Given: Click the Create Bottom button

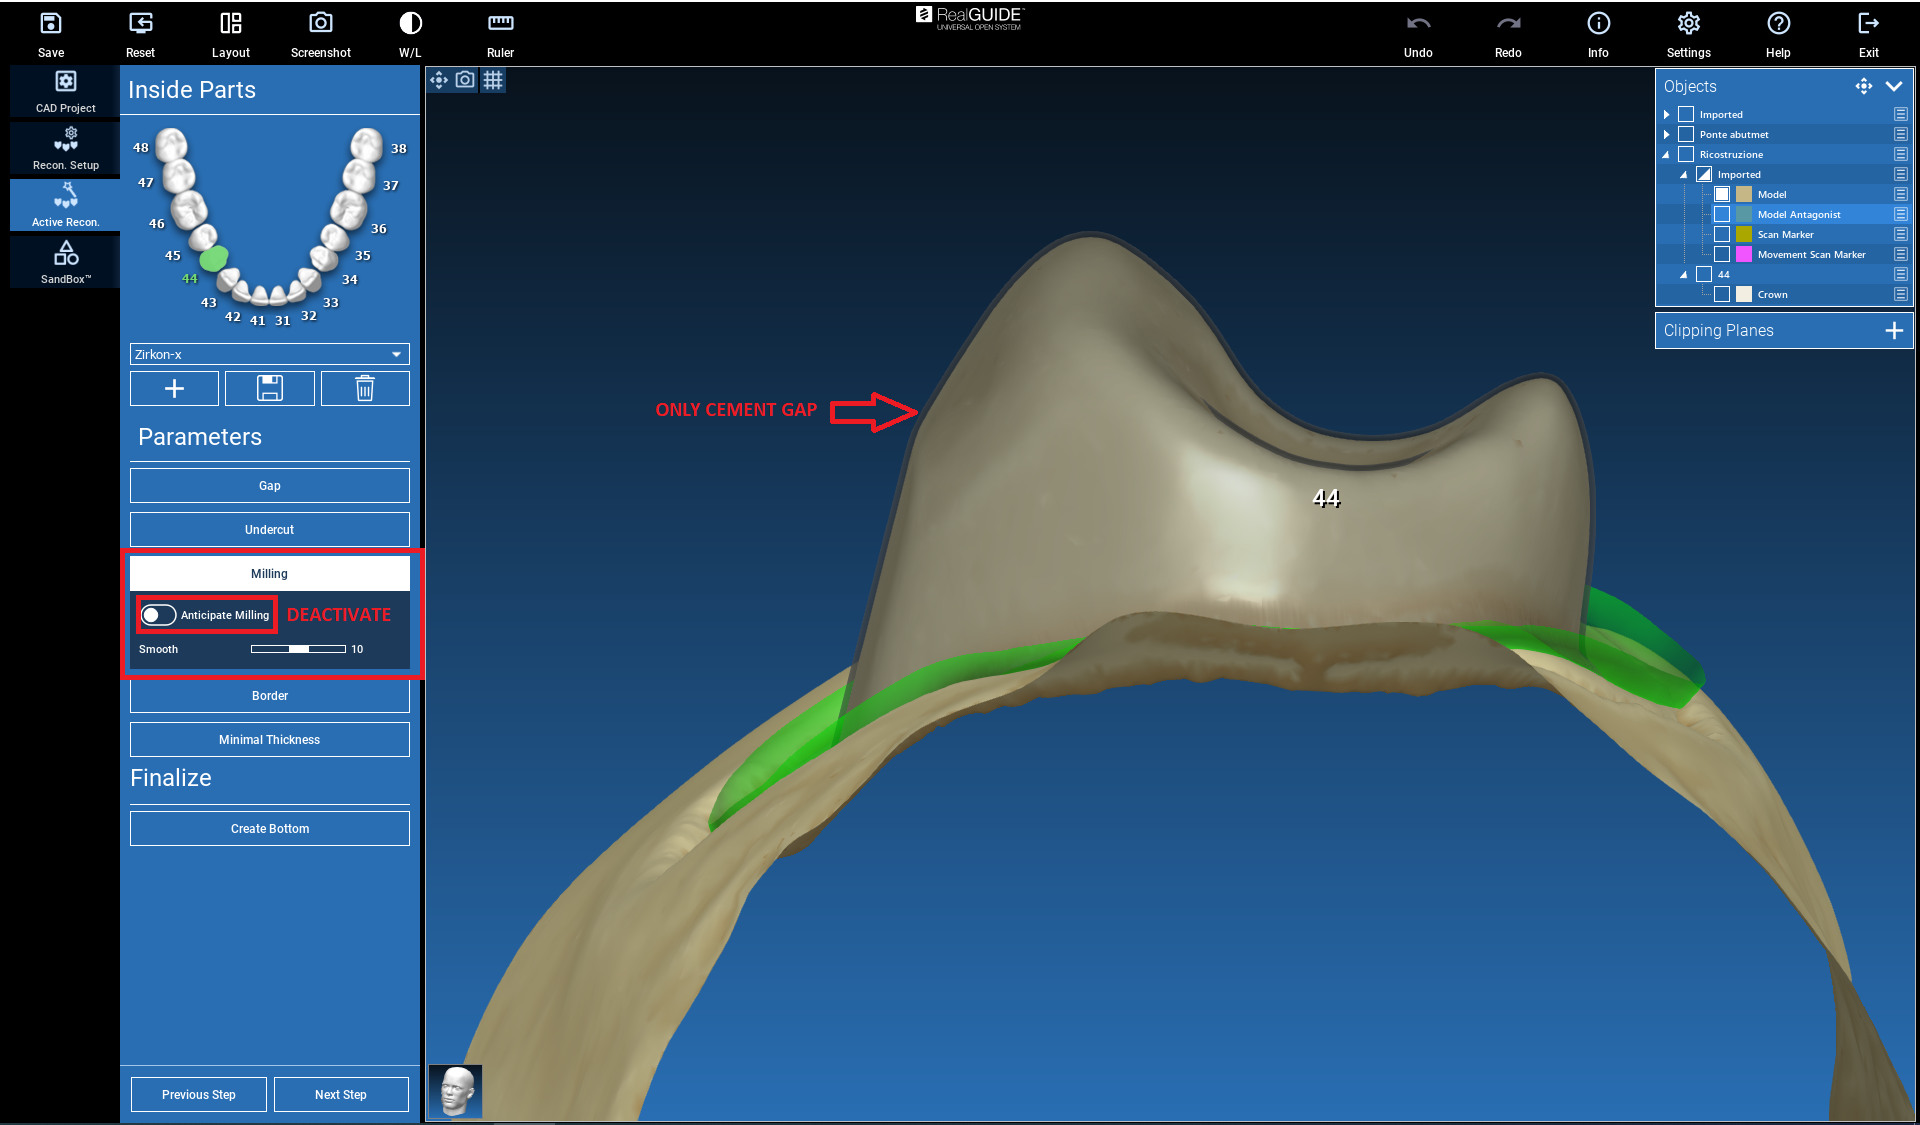Looking at the screenshot, I should click(x=270, y=828).
